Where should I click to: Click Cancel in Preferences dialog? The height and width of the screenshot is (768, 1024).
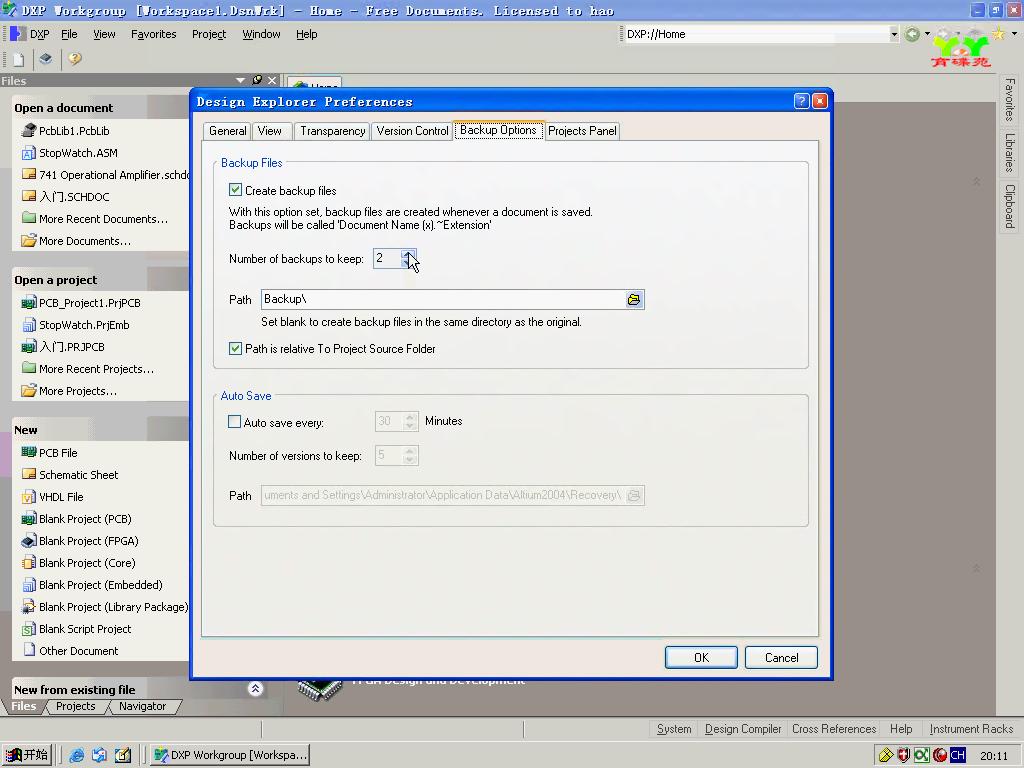781,658
